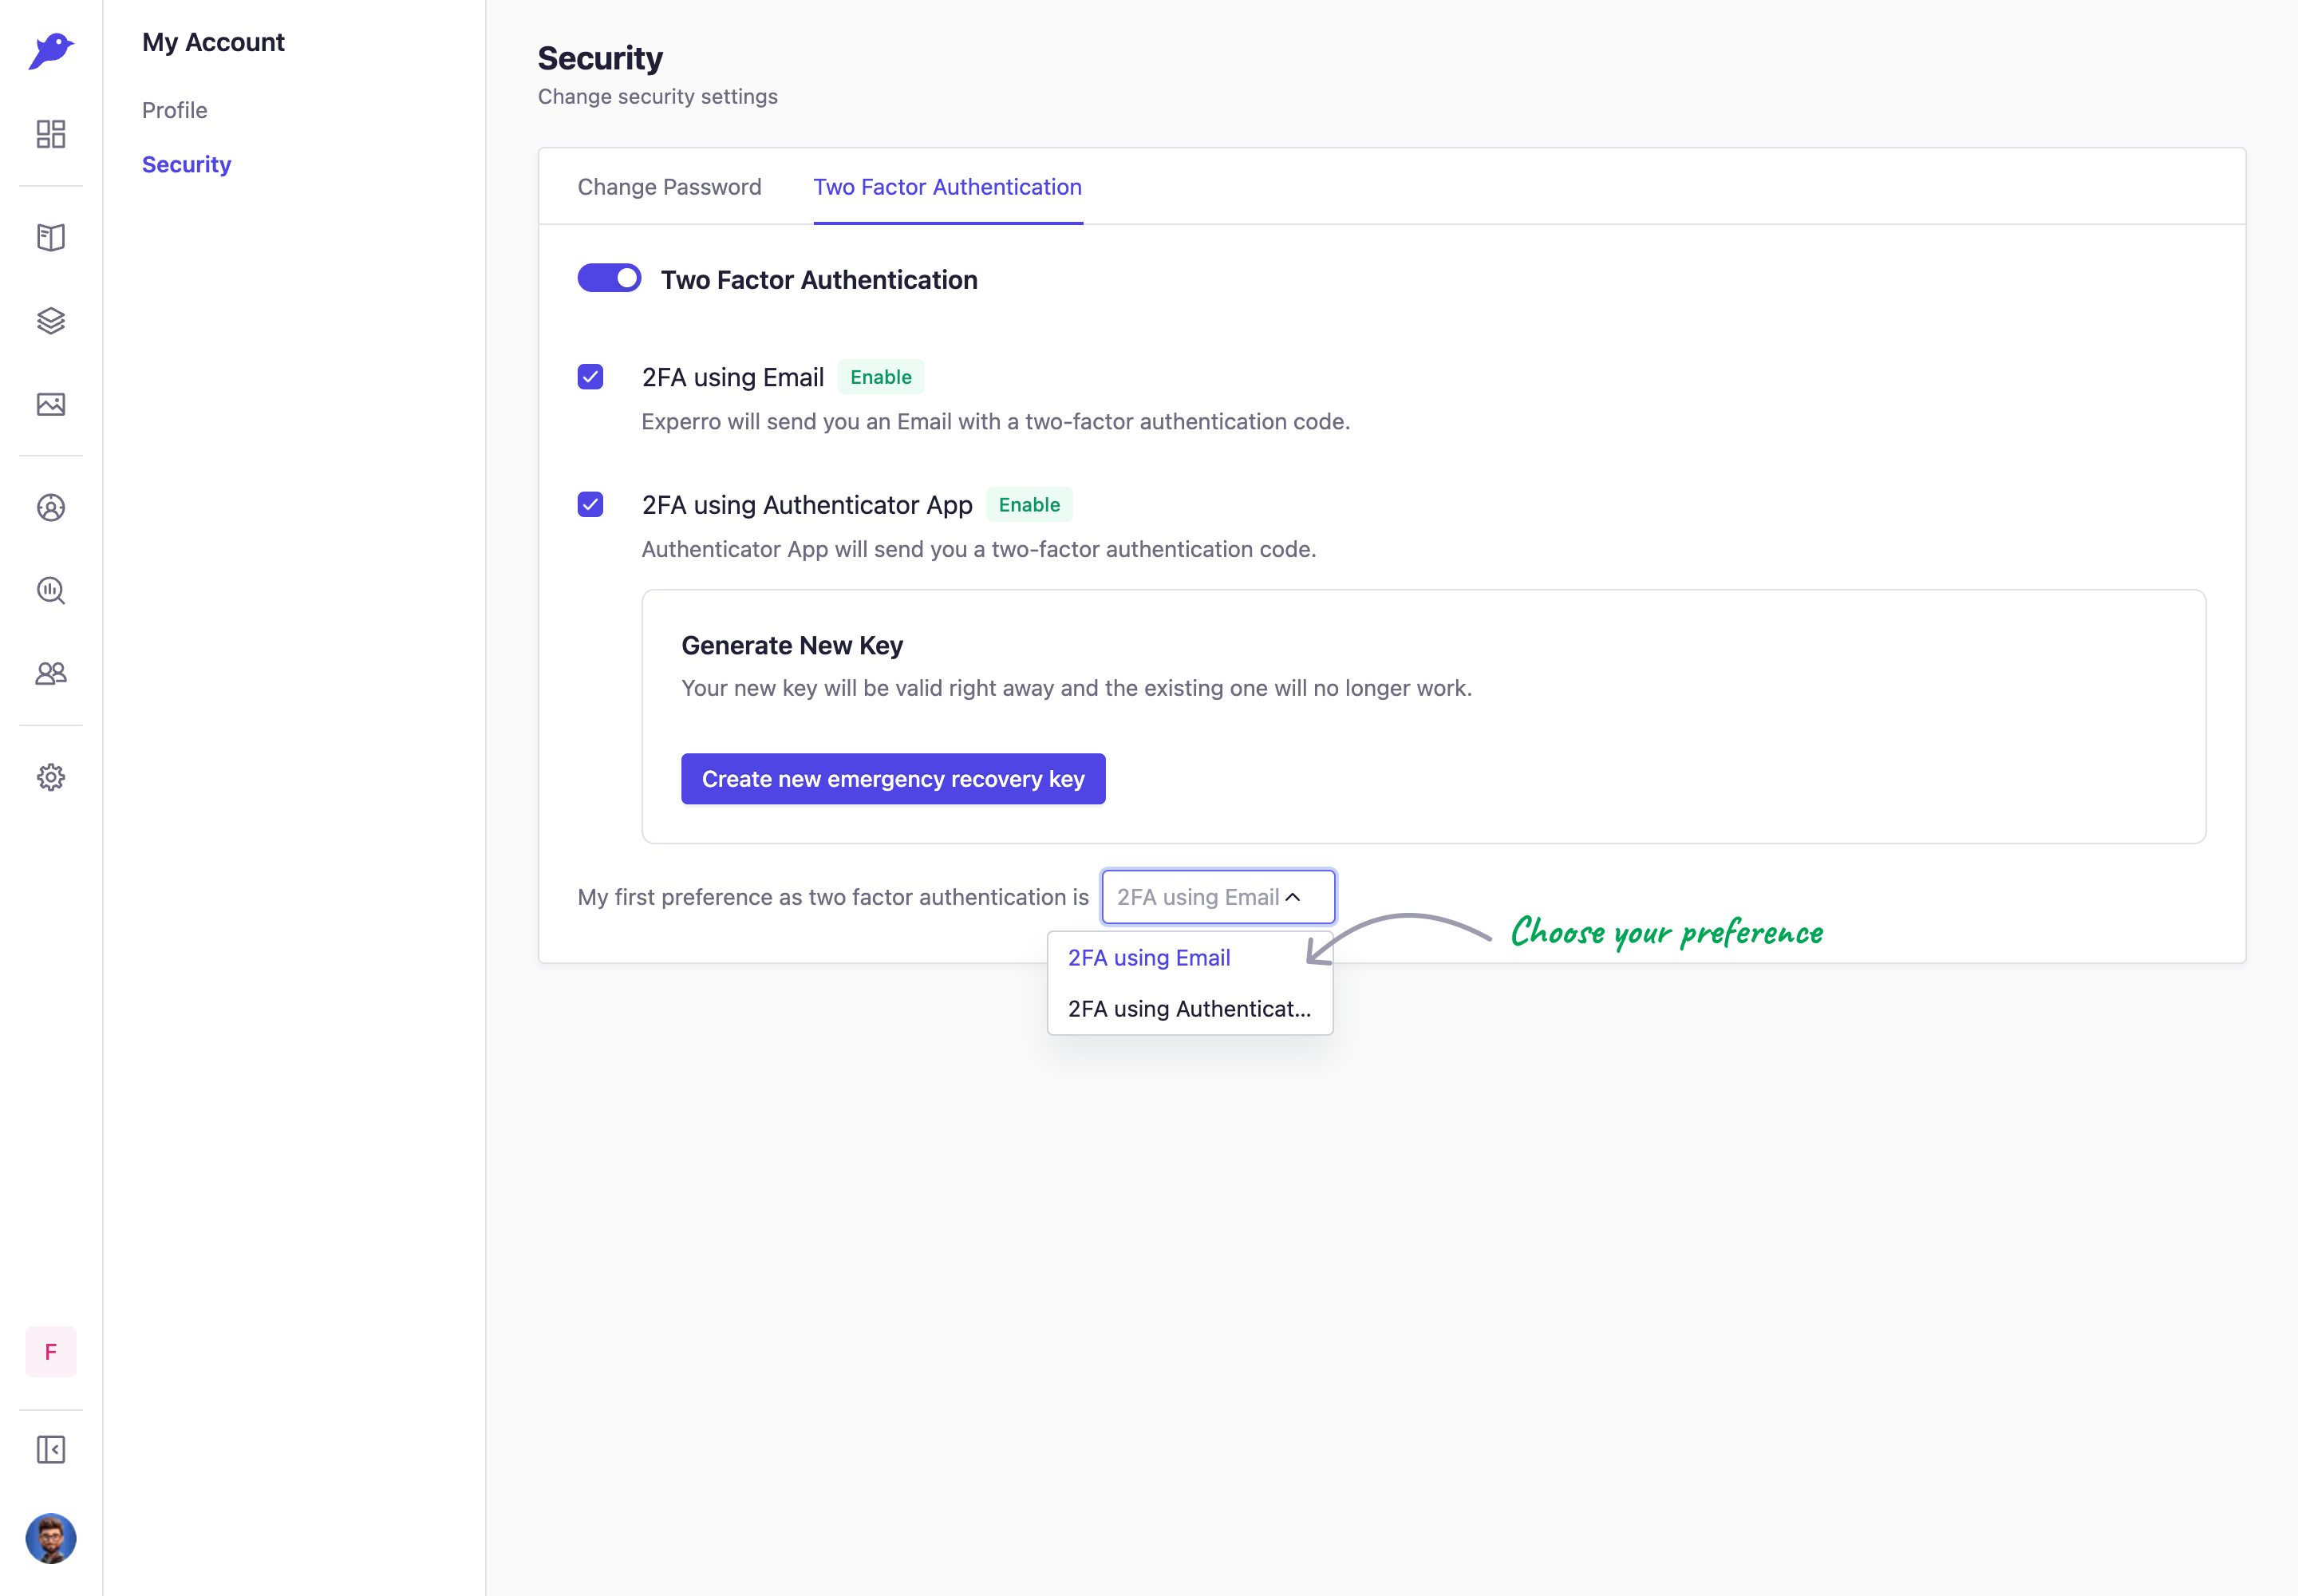Collapse the sidebar panel icon
The image size is (2298, 1596).
pyautogui.click(x=51, y=1449)
